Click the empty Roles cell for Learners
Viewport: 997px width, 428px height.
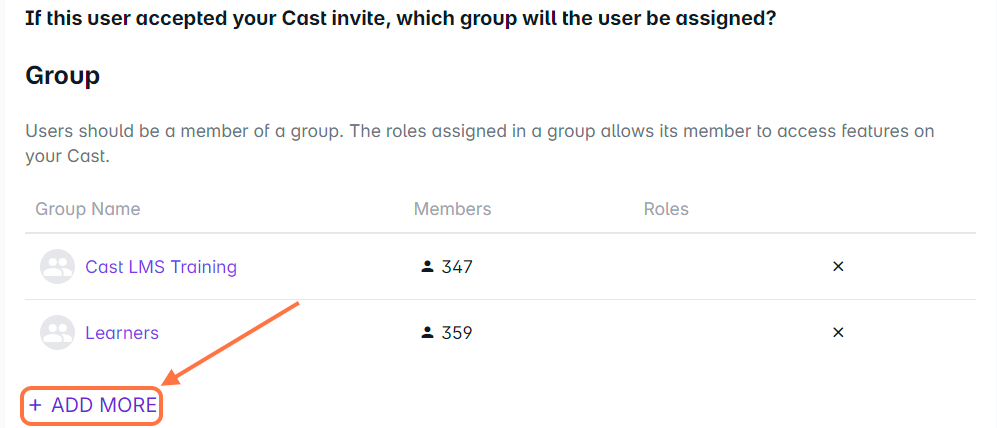[700, 333]
